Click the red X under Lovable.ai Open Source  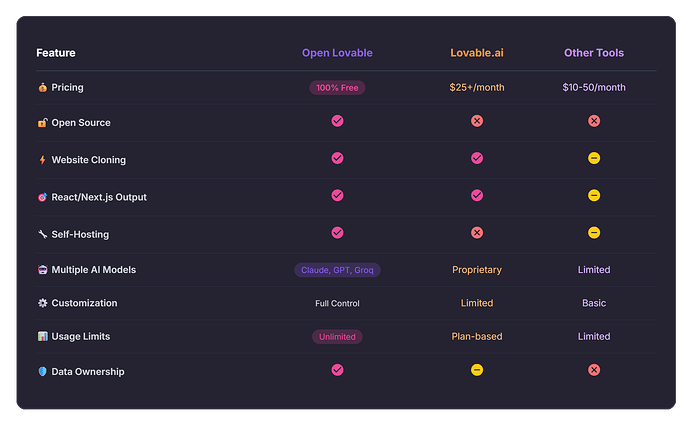tap(477, 121)
